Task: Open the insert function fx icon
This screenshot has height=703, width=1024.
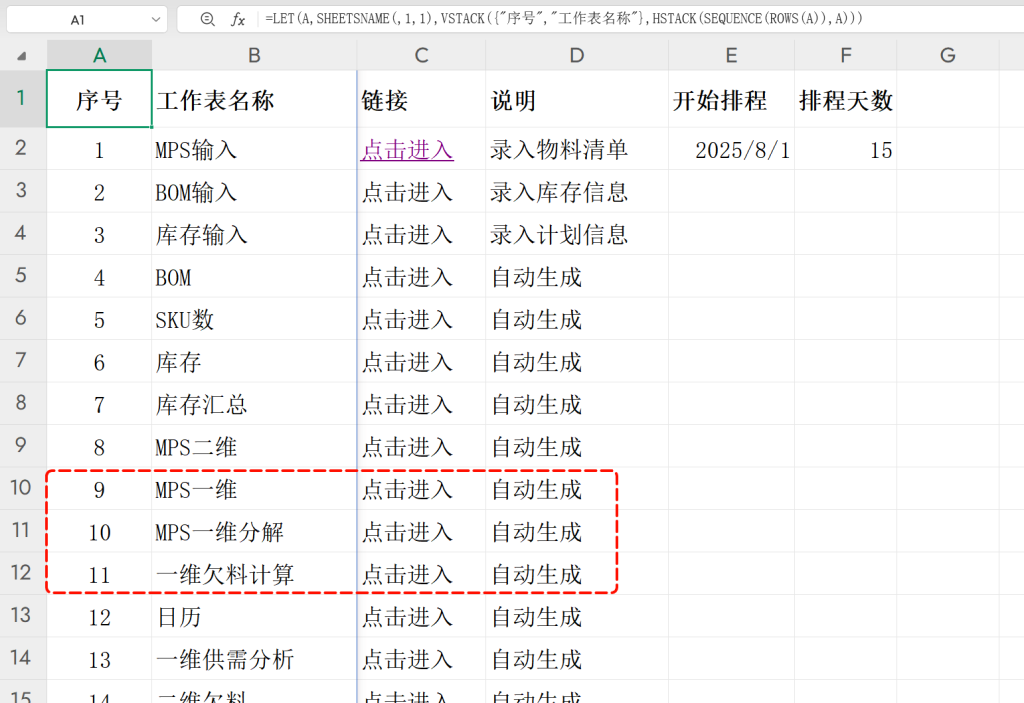Action: coord(238,20)
